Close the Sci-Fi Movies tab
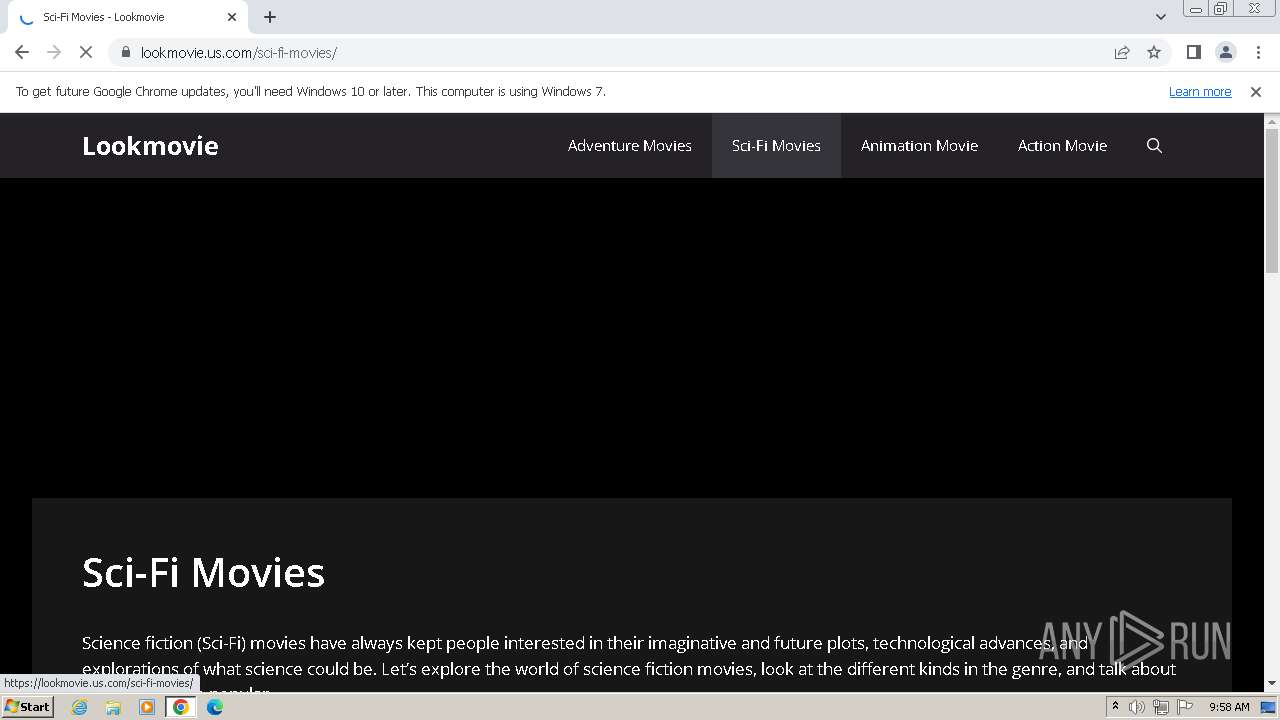This screenshot has height=720, width=1280. click(x=232, y=17)
